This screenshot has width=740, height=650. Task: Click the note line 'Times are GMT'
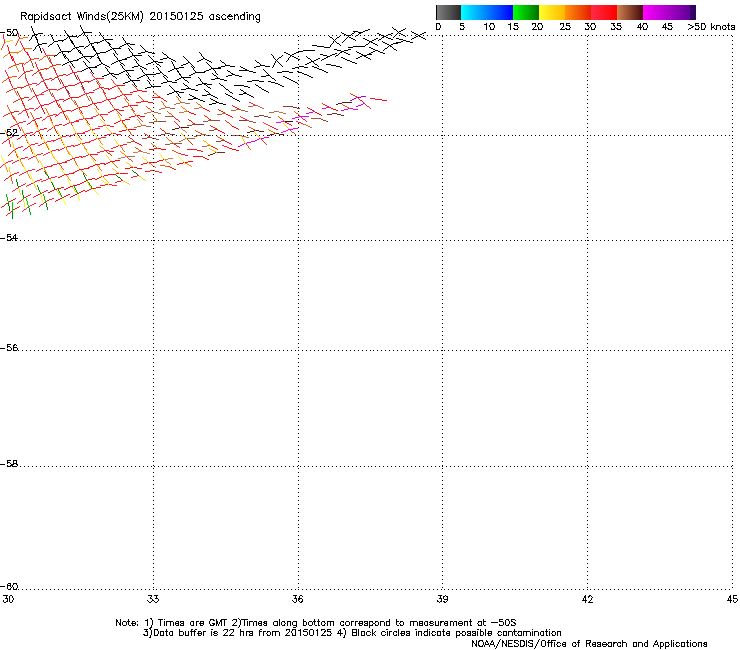(x=192, y=623)
